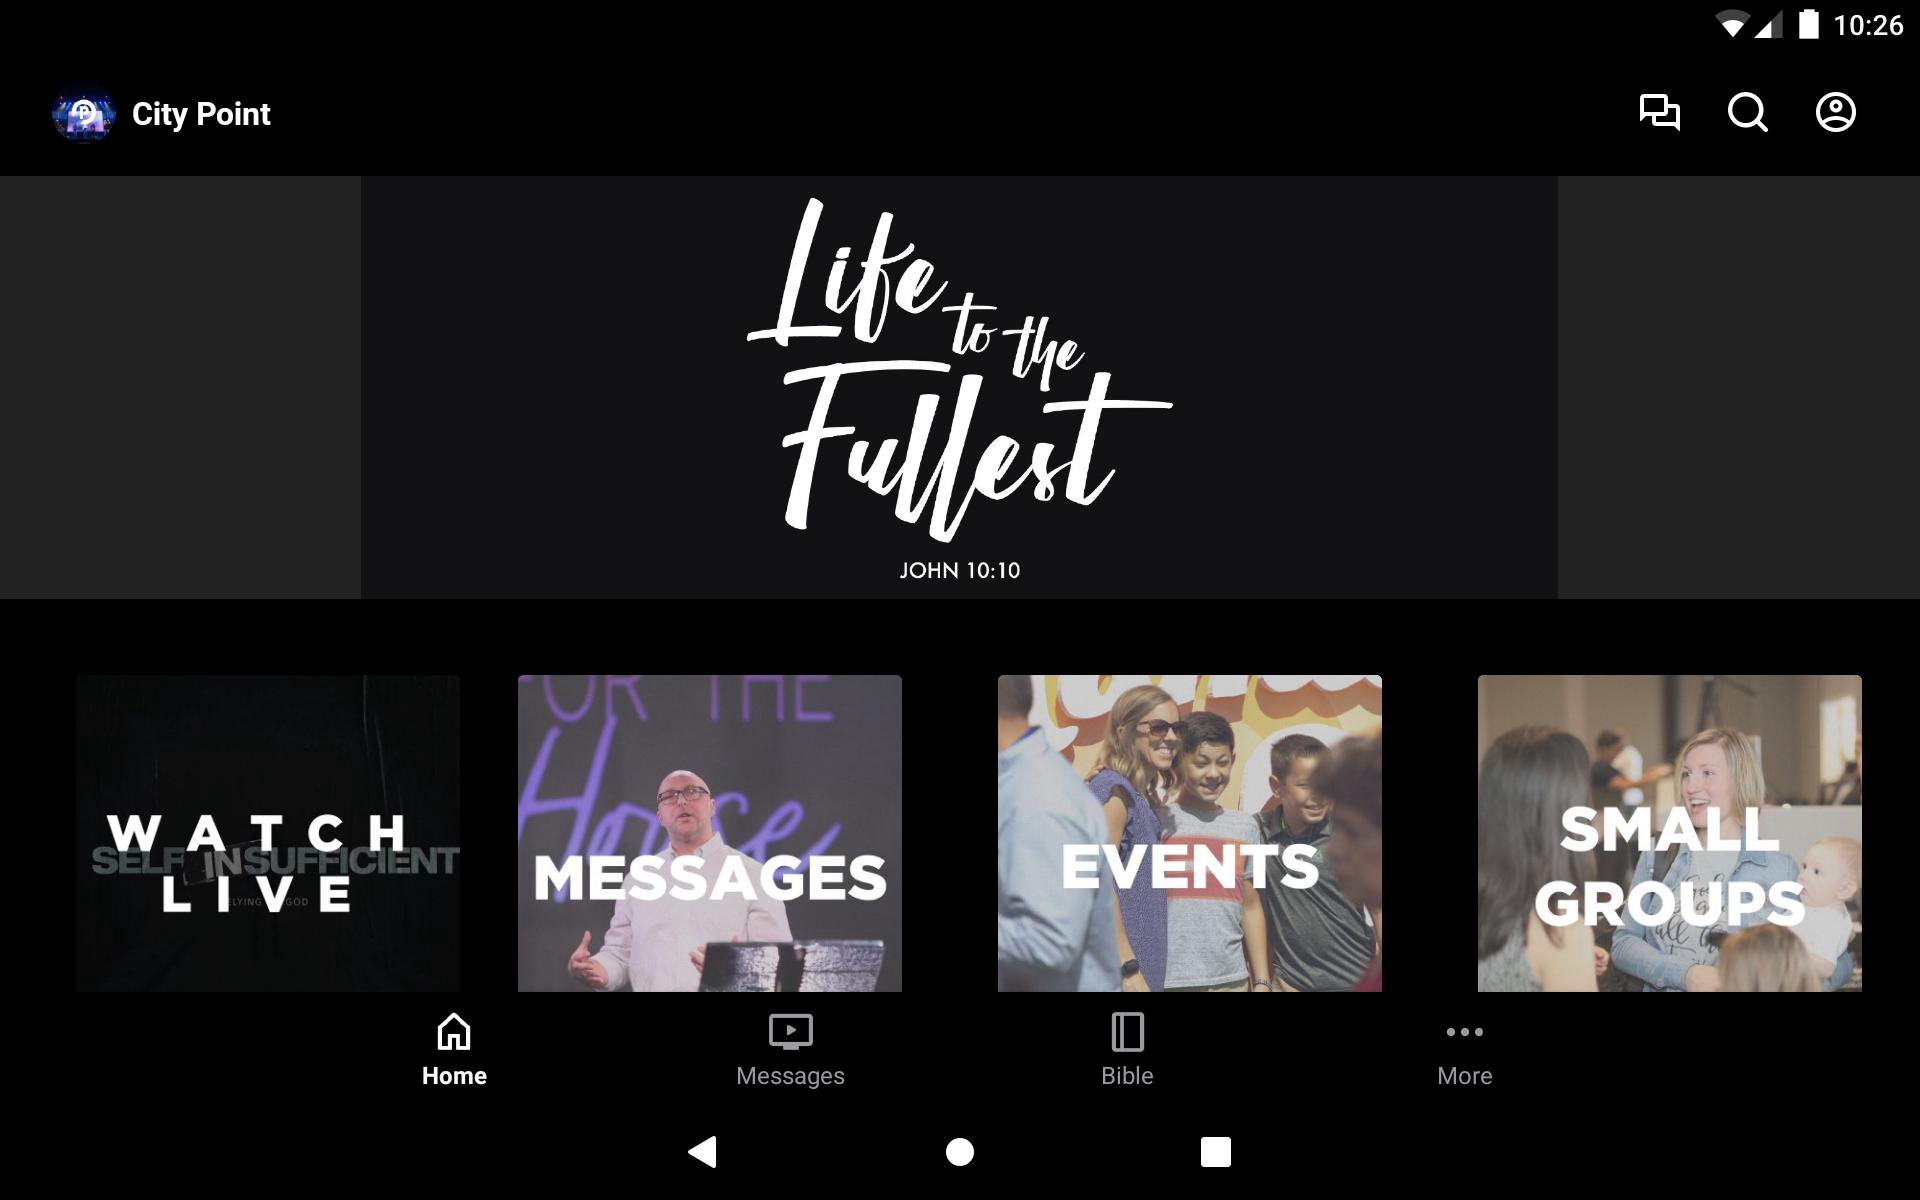Open the Small Groups tile
1920x1200 pixels.
[1670, 833]
